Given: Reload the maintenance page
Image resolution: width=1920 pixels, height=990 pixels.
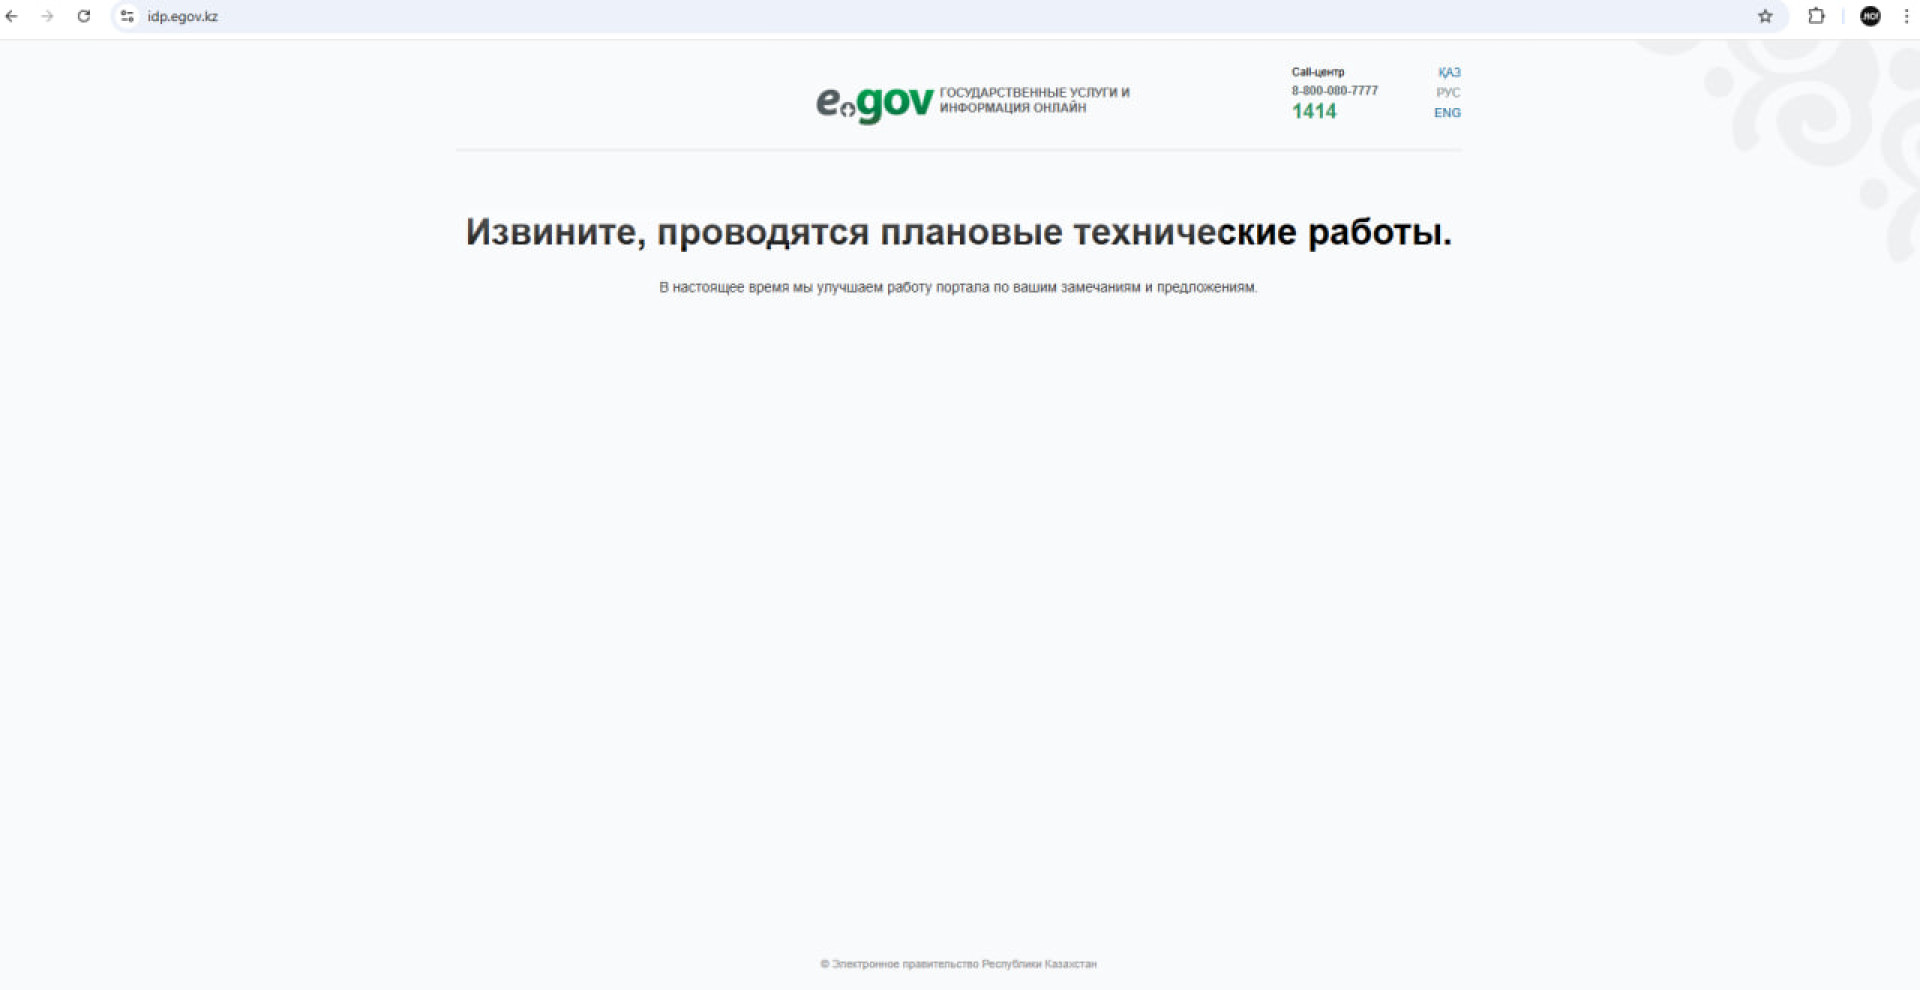Looking at the screenshot, I should pyautogui.click(x=84, y=16).
